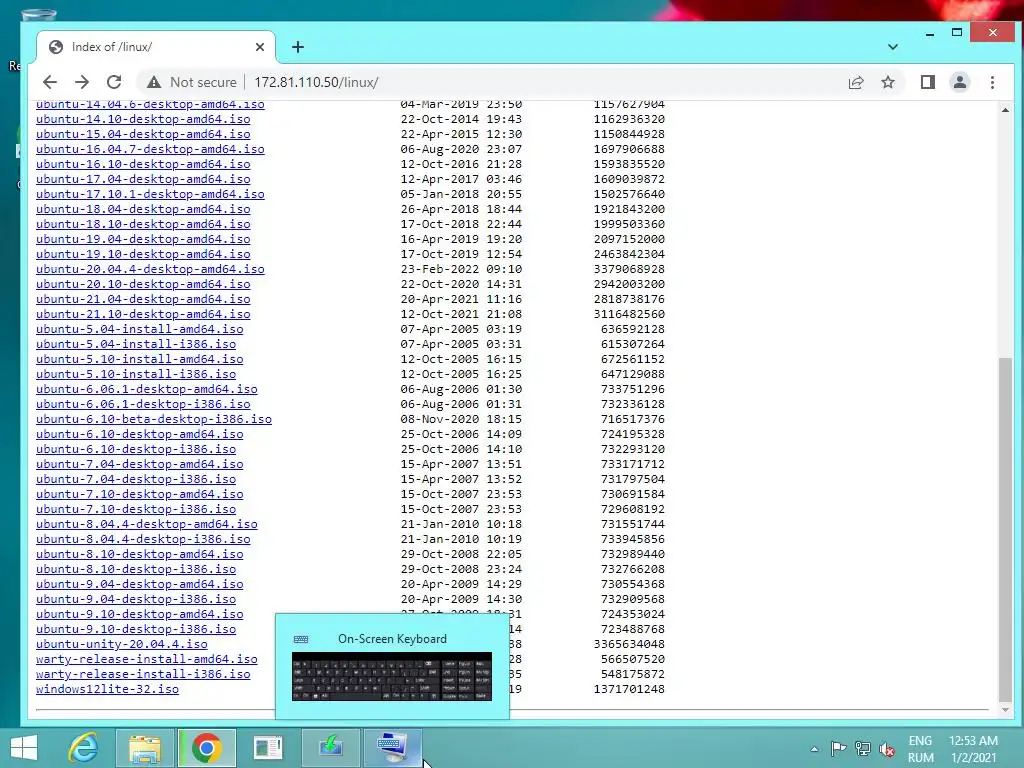Open ubuntu-5.04-install-i386.iso link
This screenshot has width=1024, height=768.
tap(136, 345)
